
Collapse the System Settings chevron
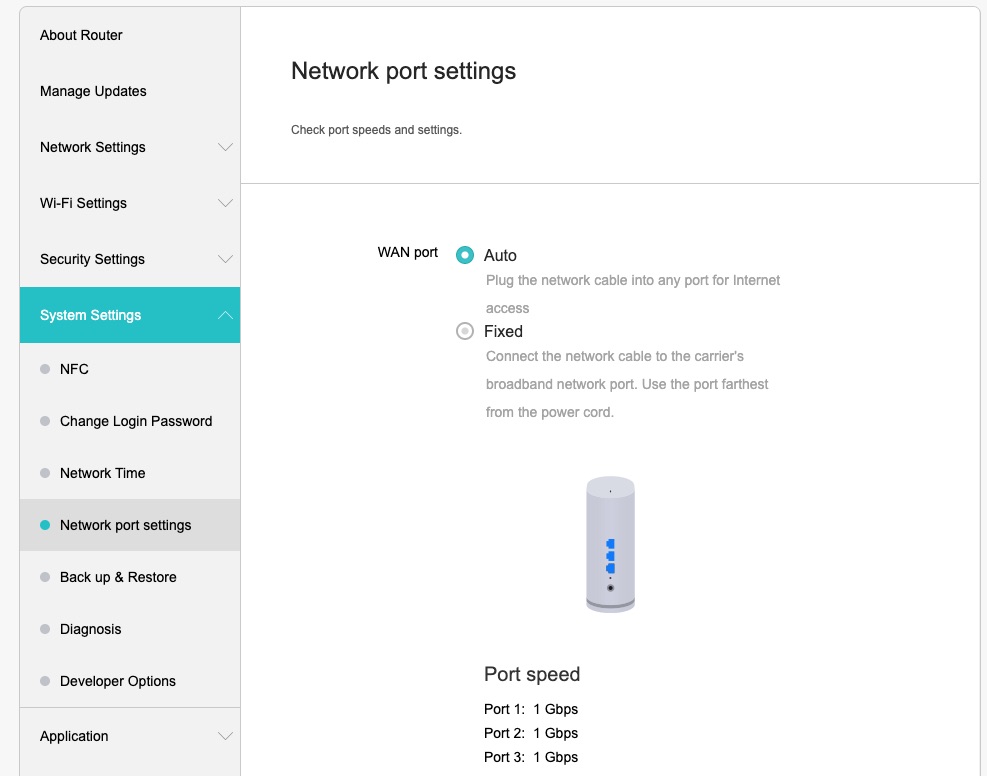[225, 315]
